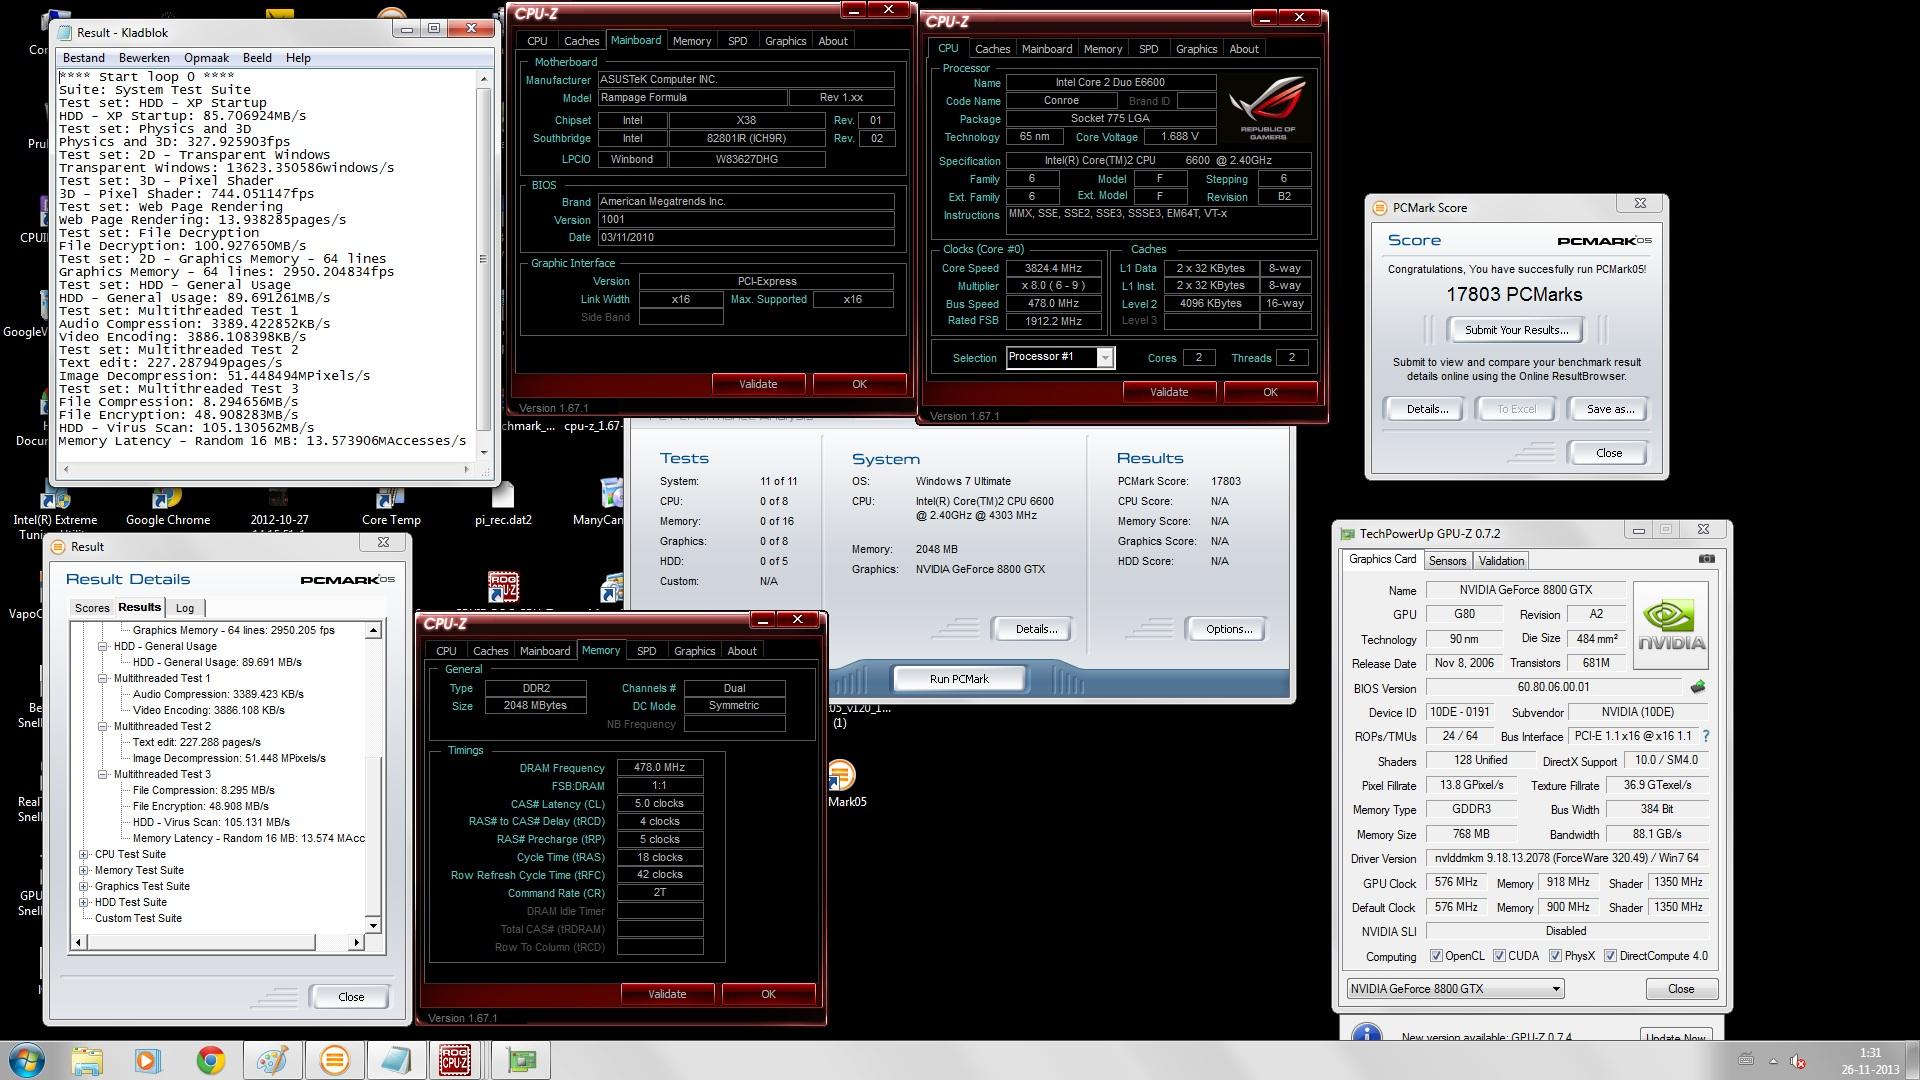
Task: Open the Scores tab in Result Details
Action: click(x=92, y=608)
